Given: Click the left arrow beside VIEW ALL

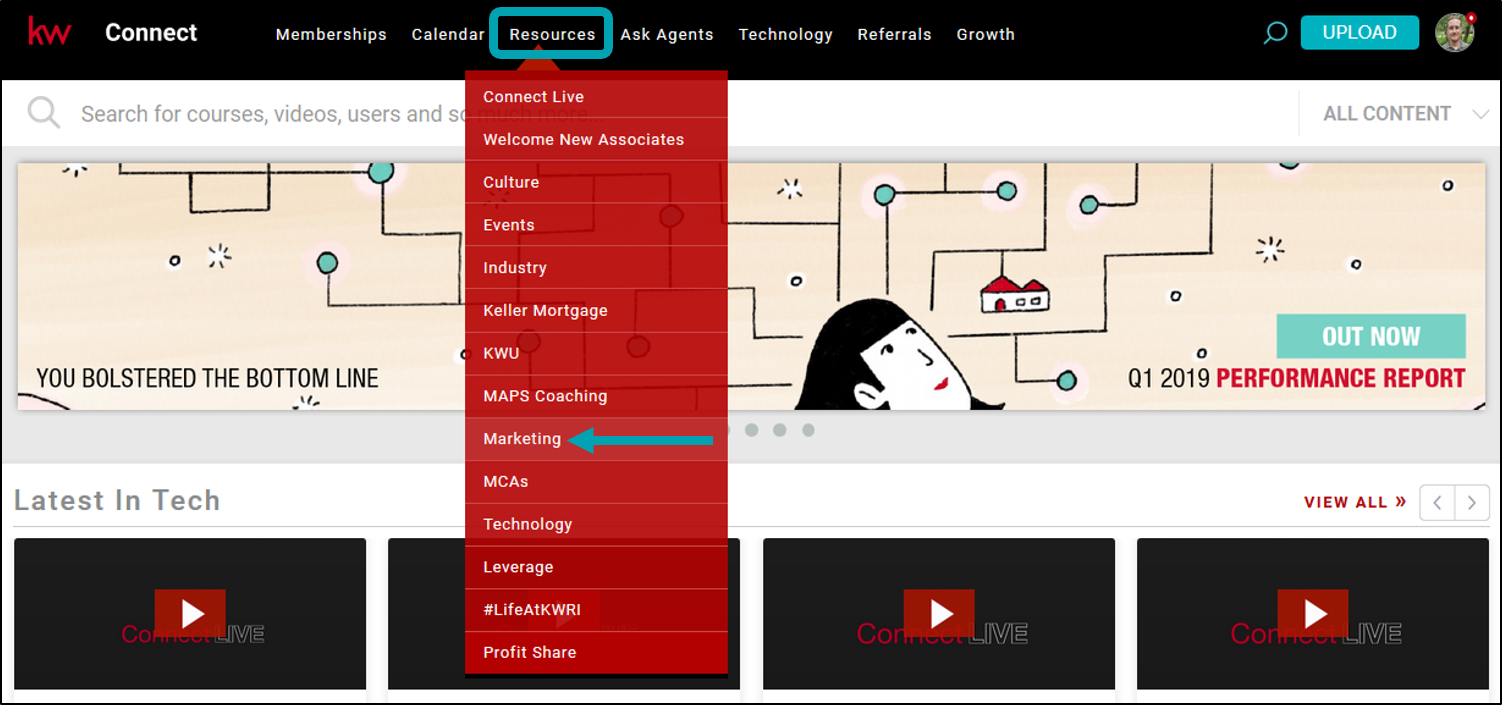Looking at the screenshot, I should coord(1437,502).
